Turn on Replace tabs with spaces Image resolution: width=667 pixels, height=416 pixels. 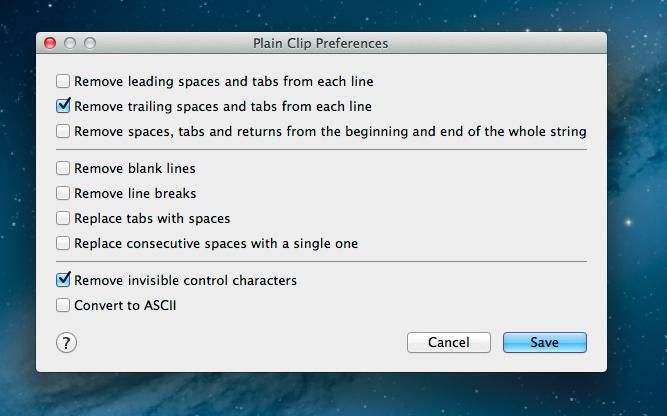(64, 218)
